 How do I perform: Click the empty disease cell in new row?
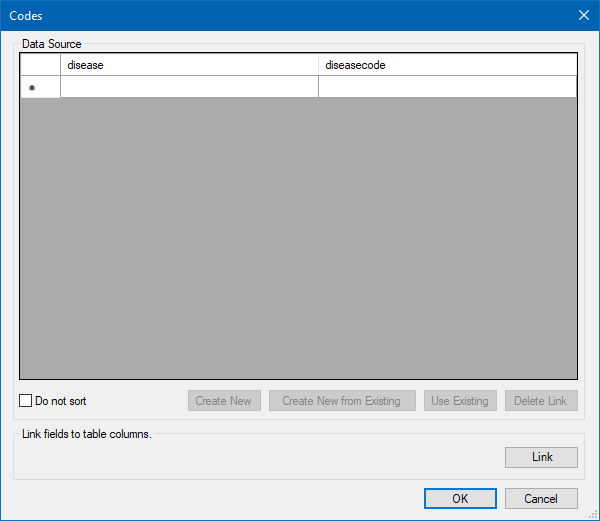click(x=189, y=87)
